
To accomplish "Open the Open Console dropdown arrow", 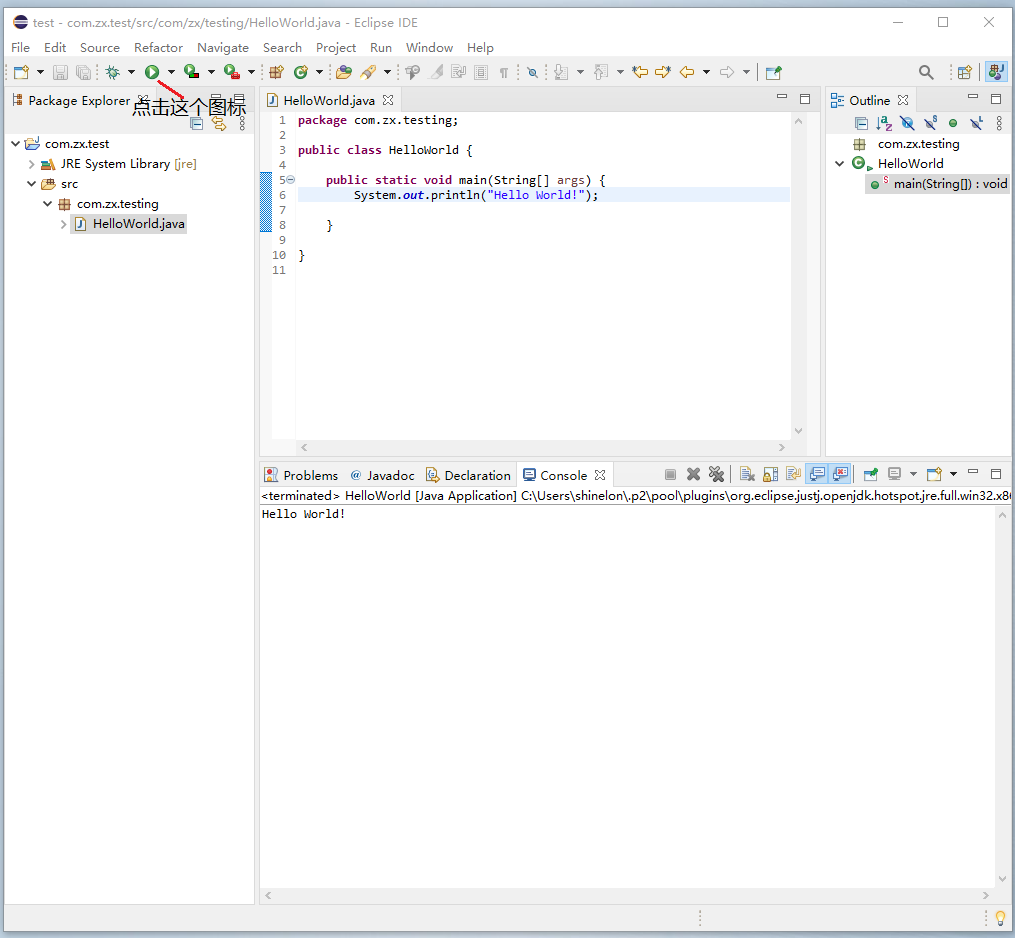I will (953, 475).
